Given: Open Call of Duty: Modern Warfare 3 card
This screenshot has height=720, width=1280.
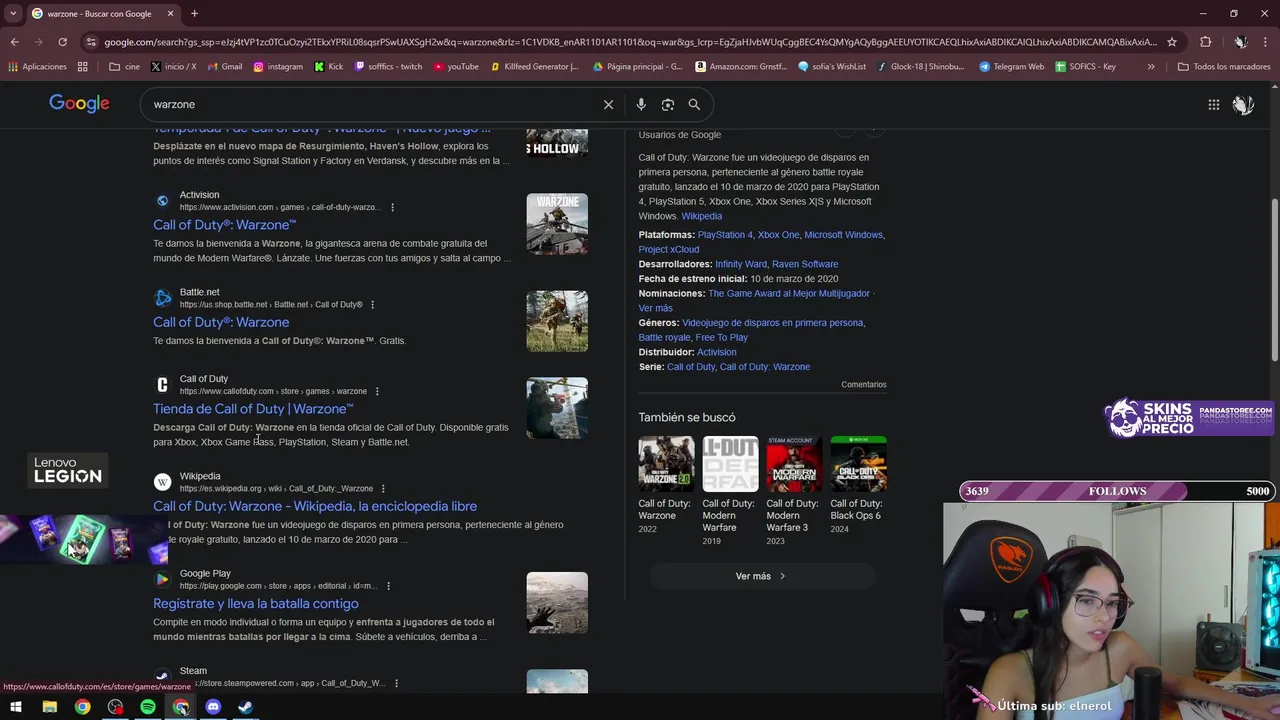Looking at the screenshot, I should [794, 490].
